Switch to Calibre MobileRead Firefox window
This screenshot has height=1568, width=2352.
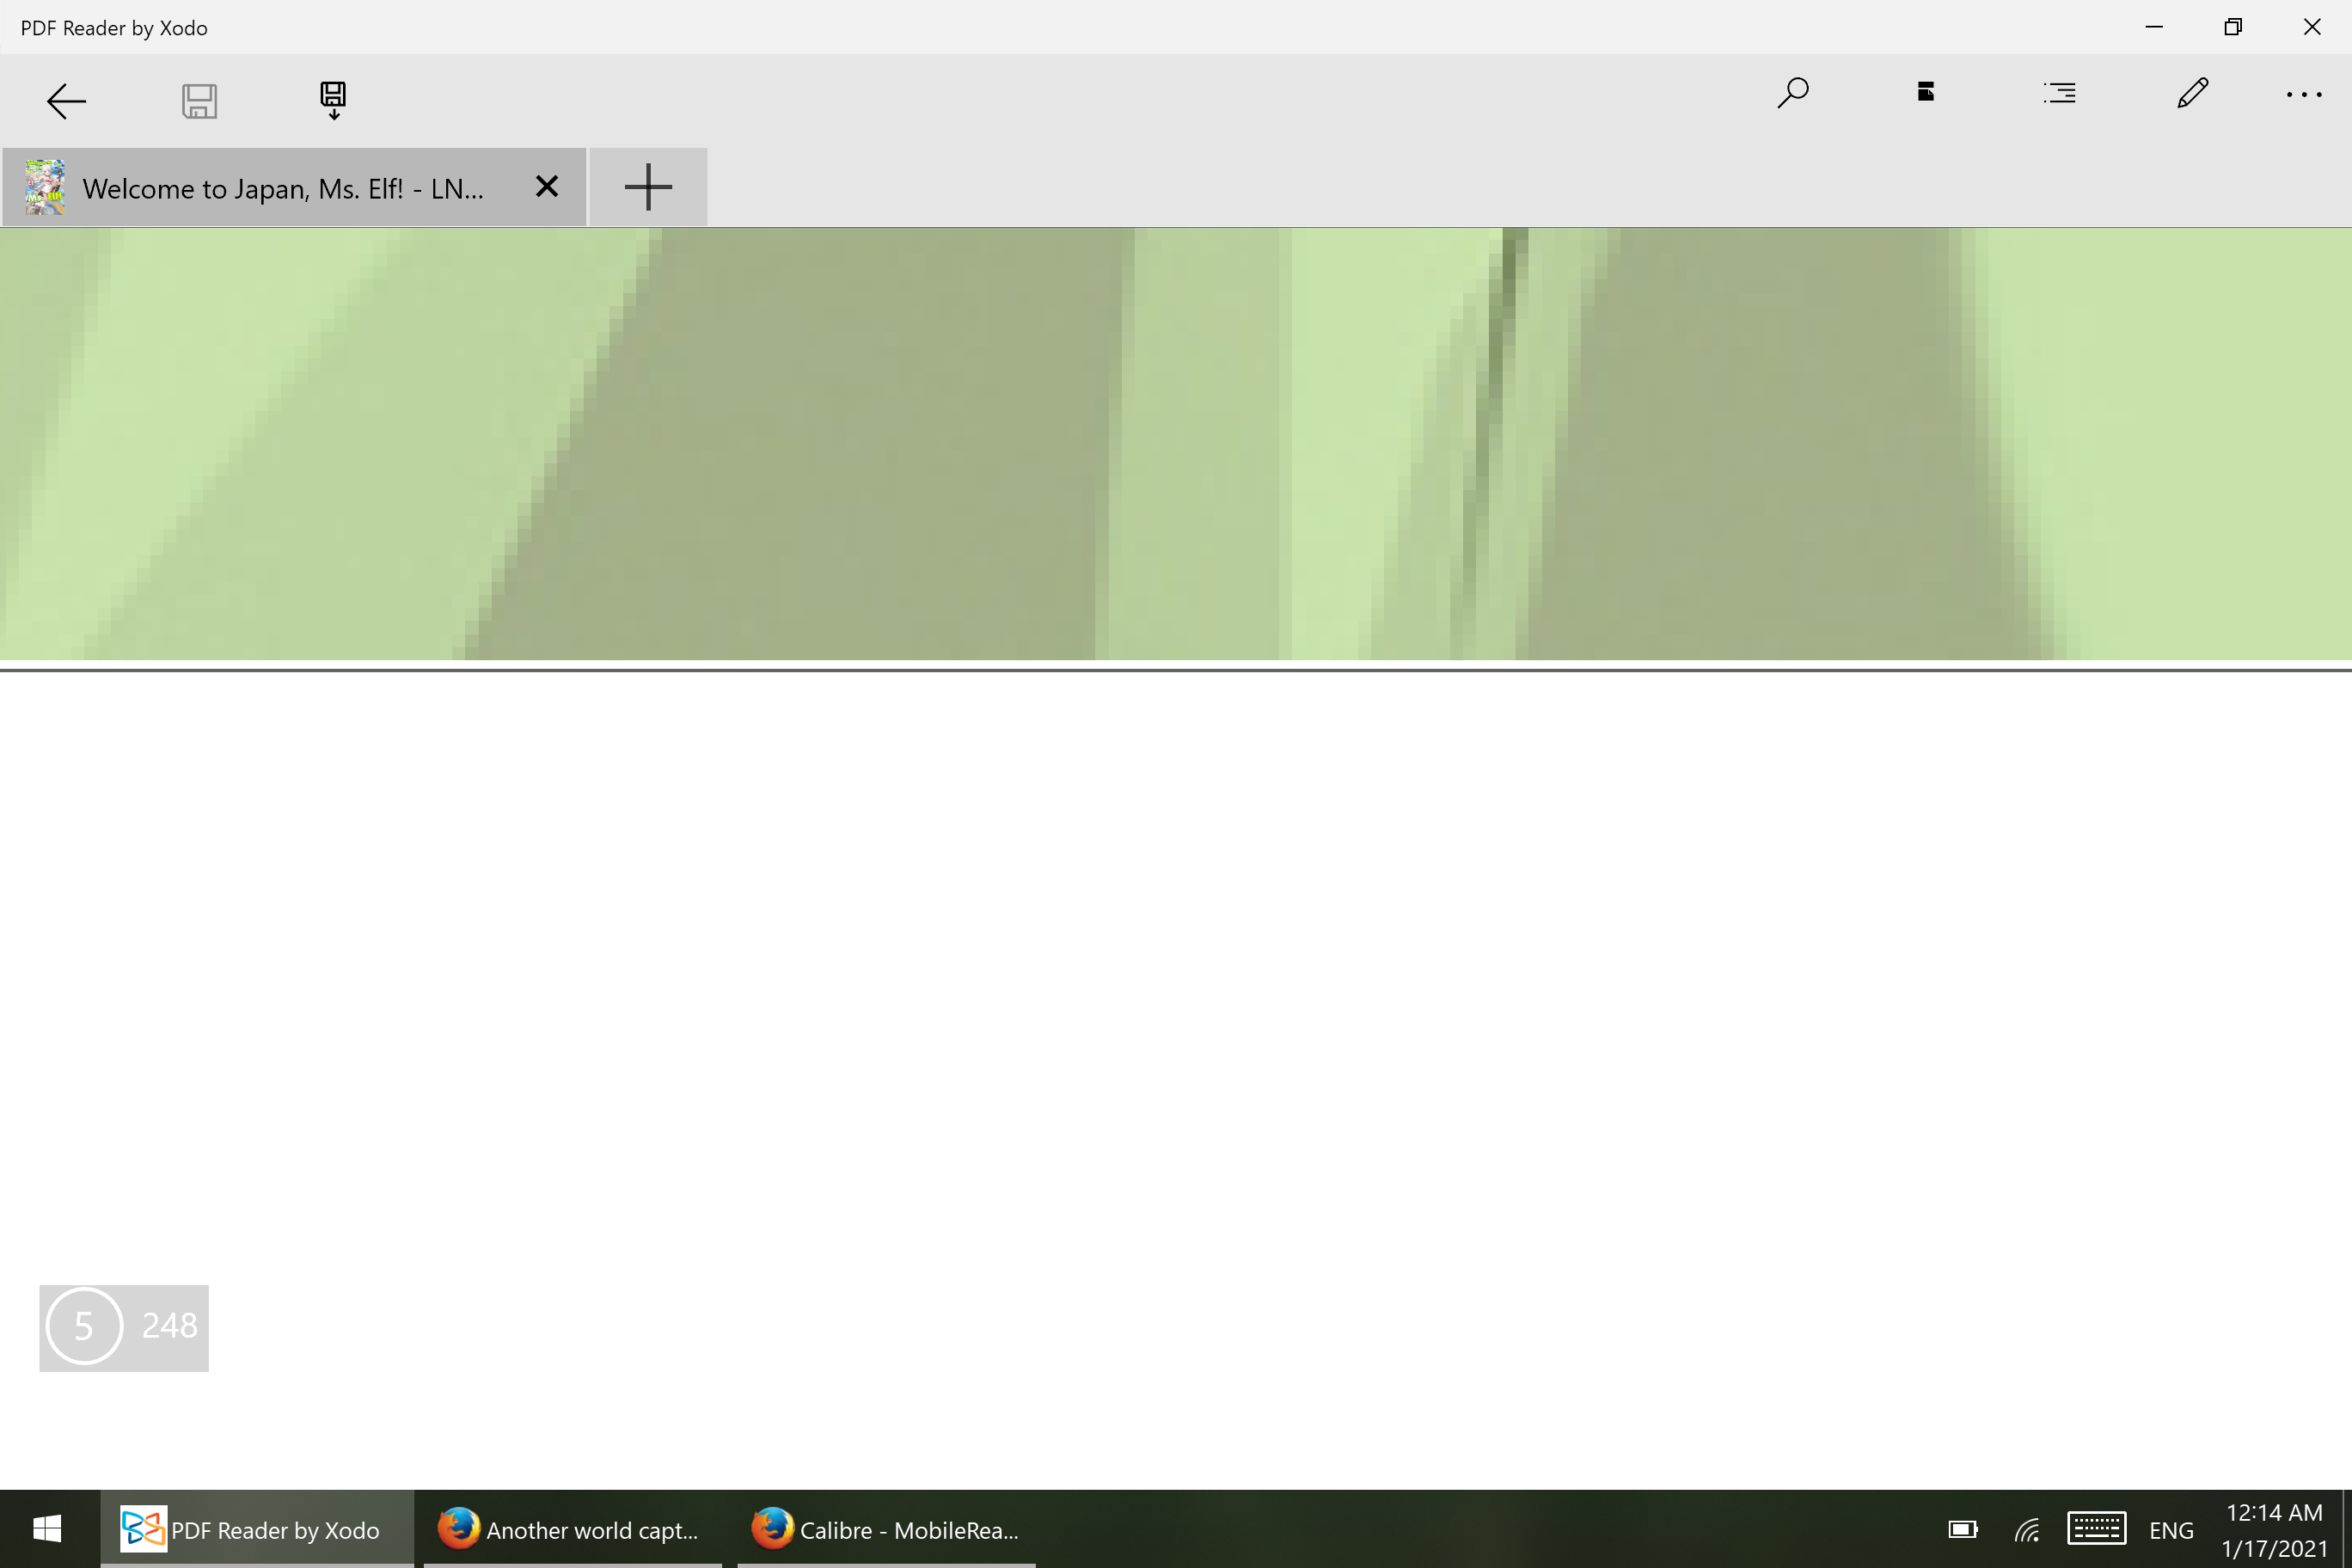pos(886,1529)
